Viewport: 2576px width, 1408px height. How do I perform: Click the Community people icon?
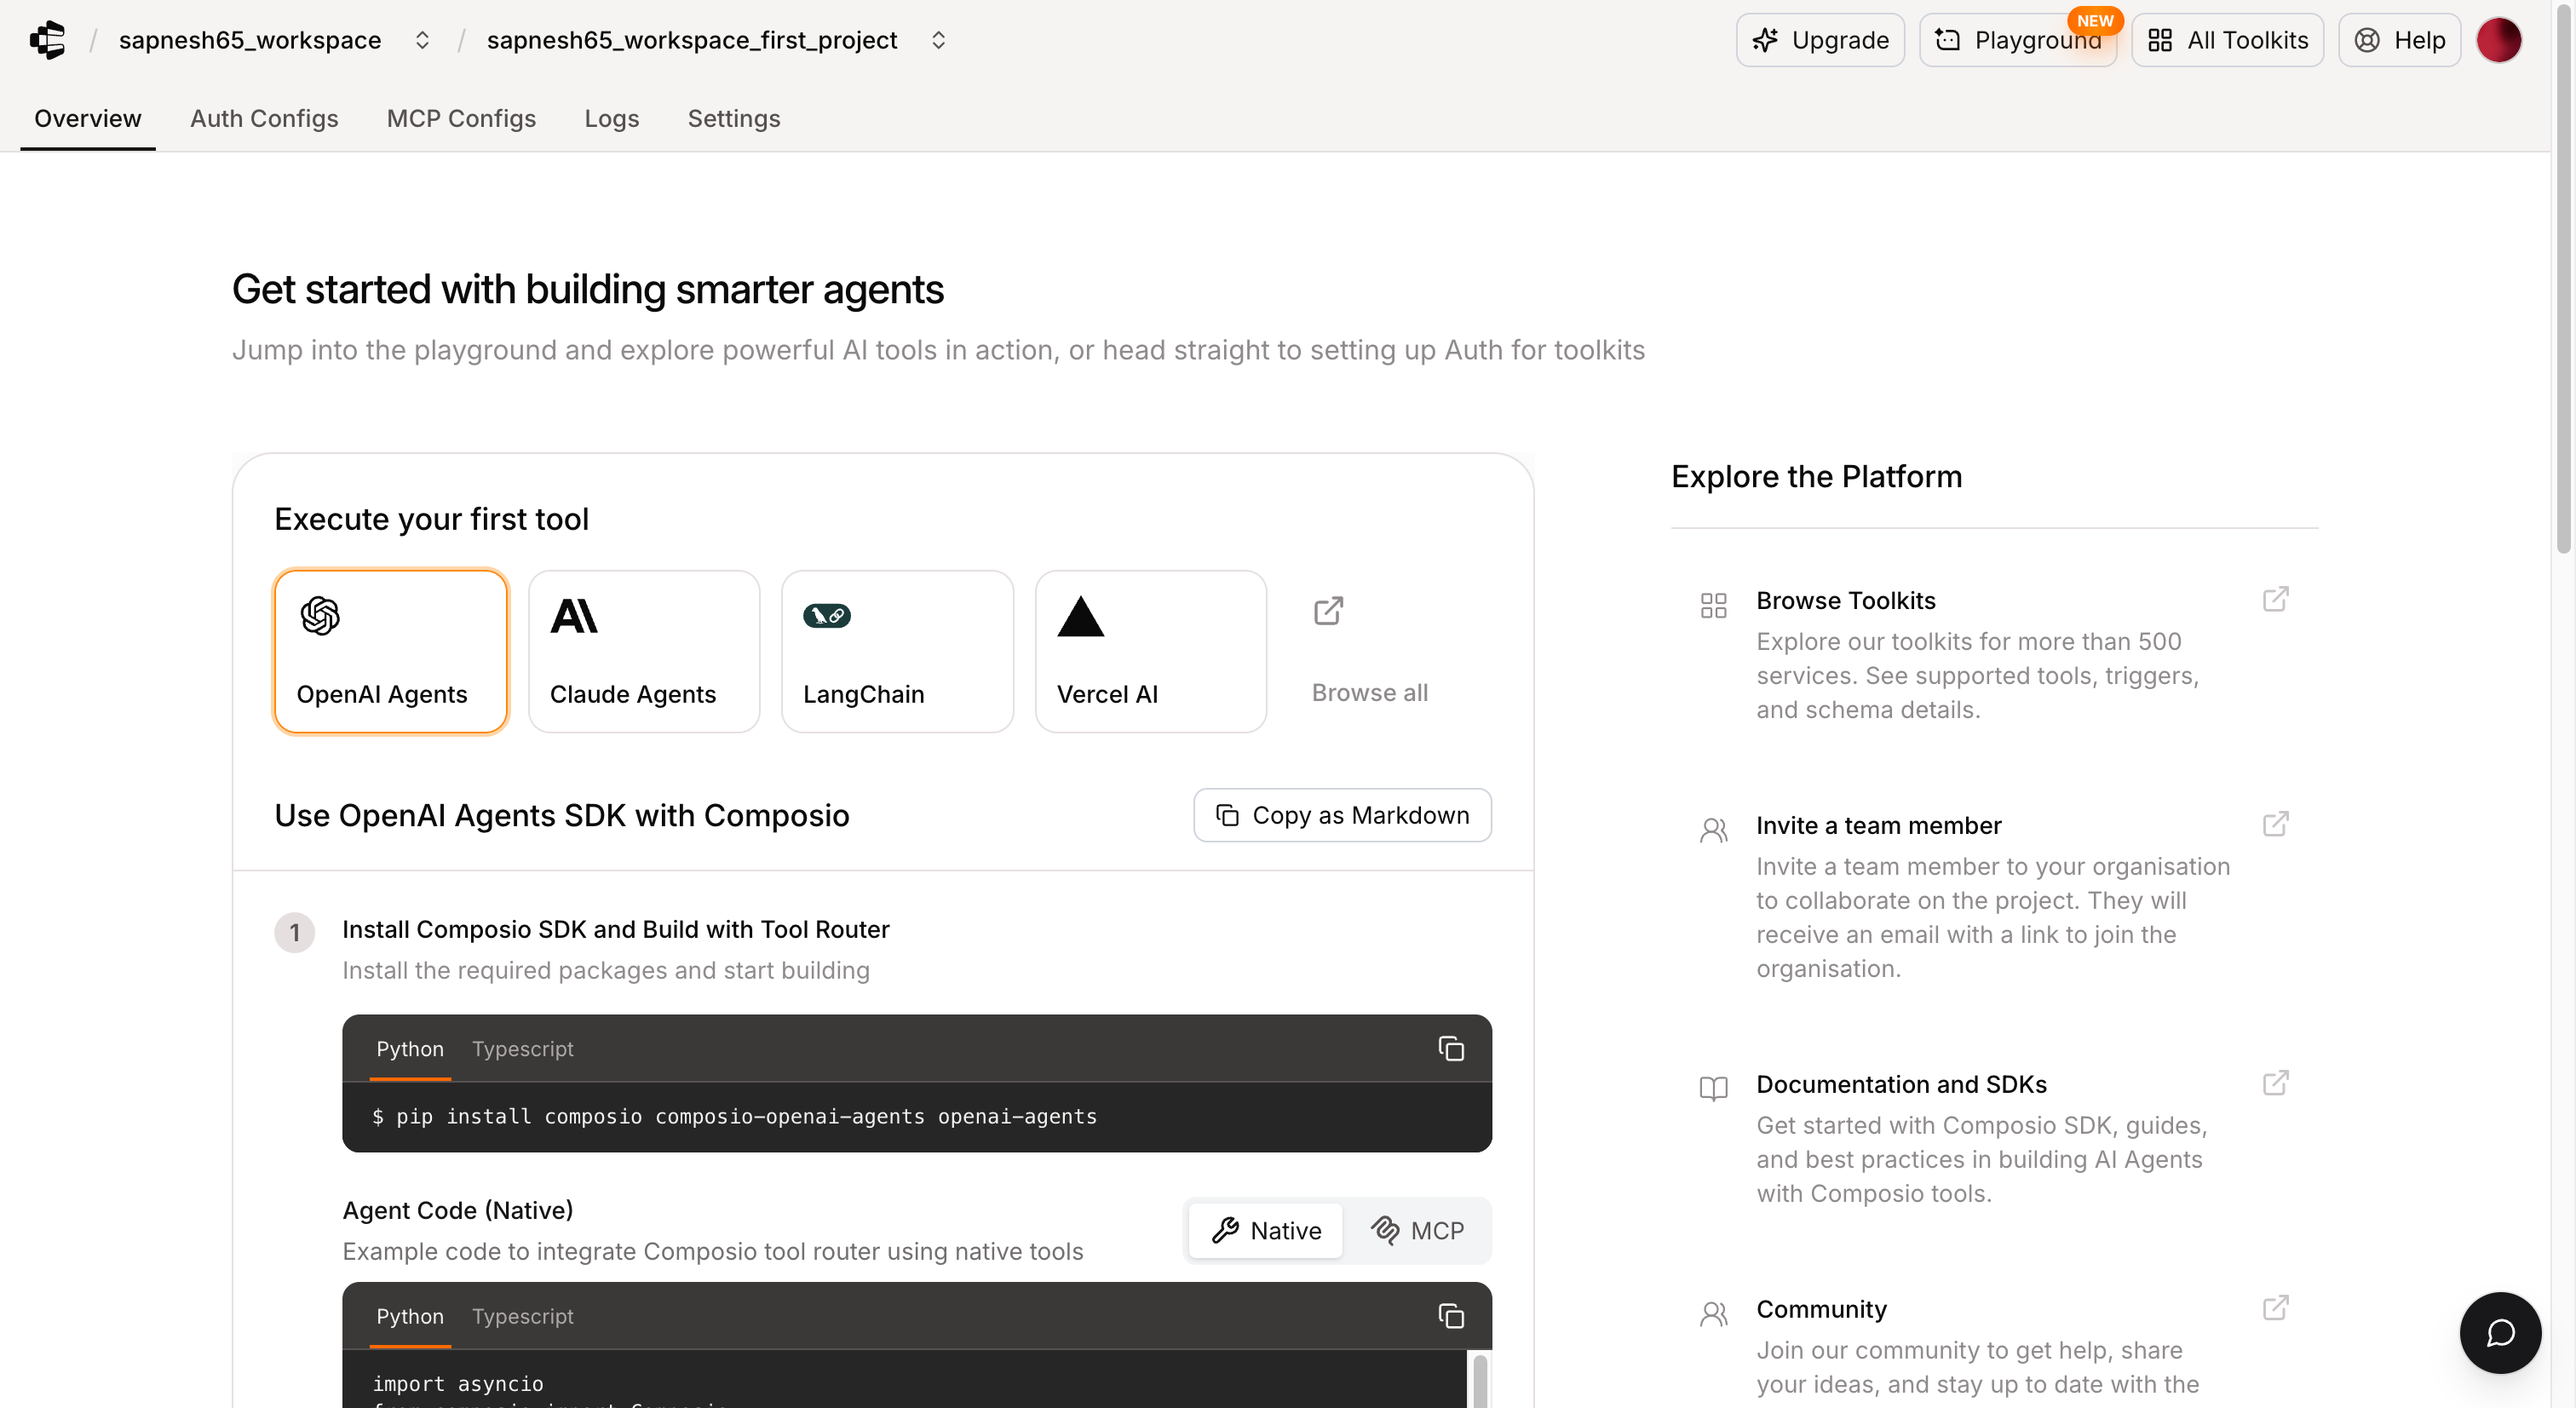(1714, 1314)
